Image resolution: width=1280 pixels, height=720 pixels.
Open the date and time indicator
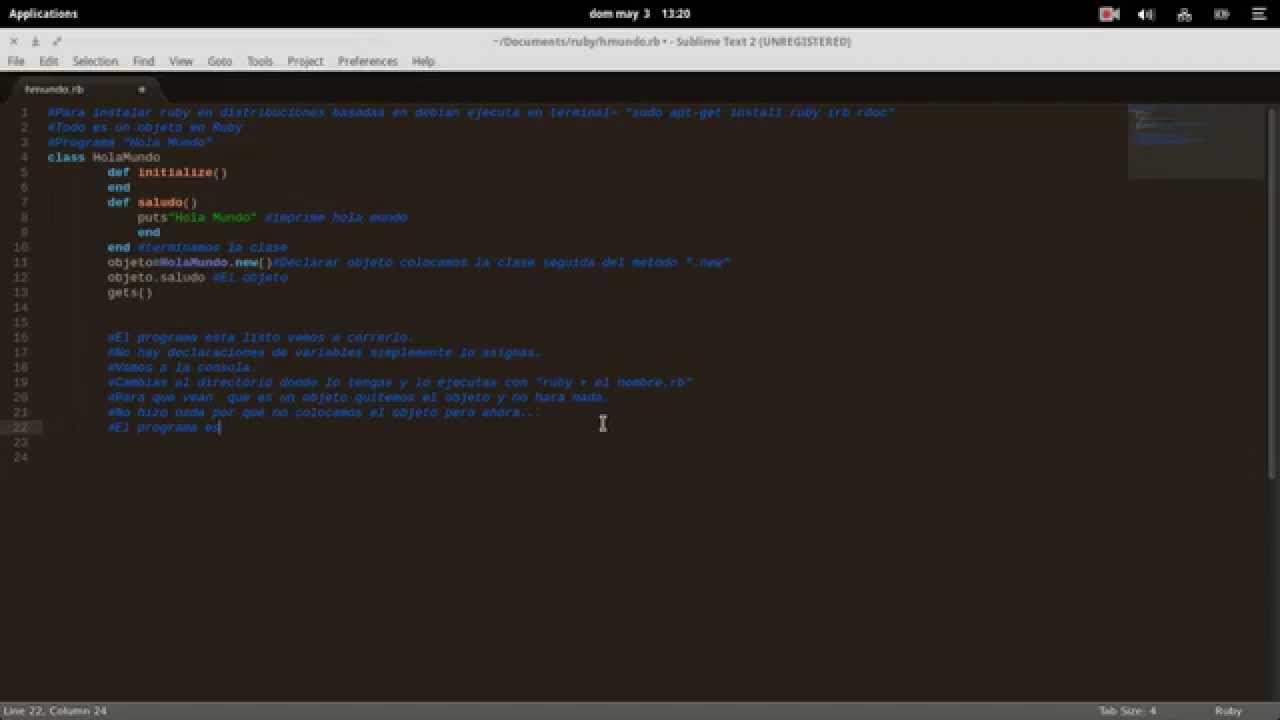pos(640,14)
